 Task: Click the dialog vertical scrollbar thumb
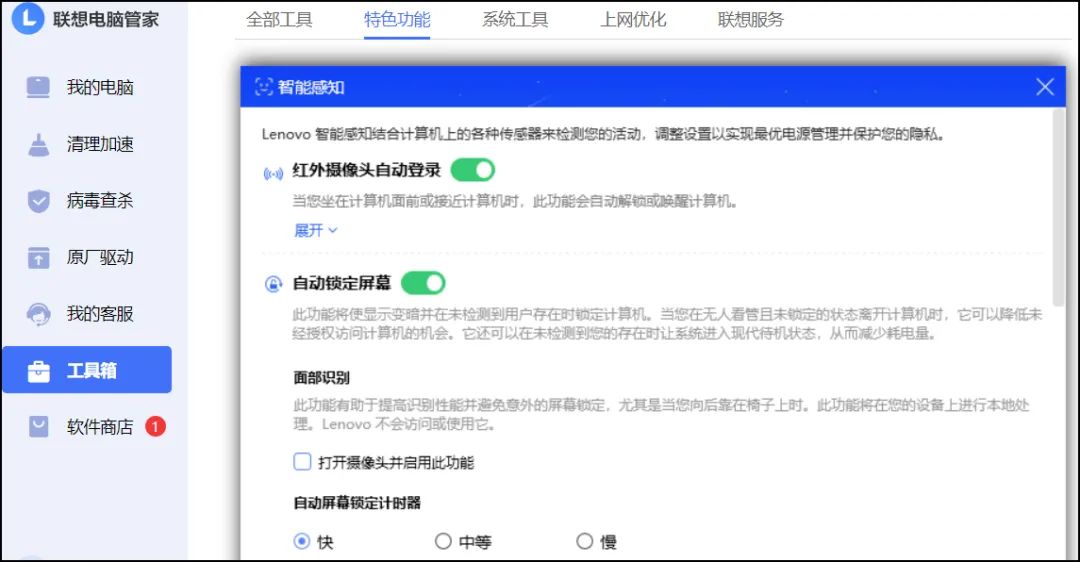coord(1058,207)
